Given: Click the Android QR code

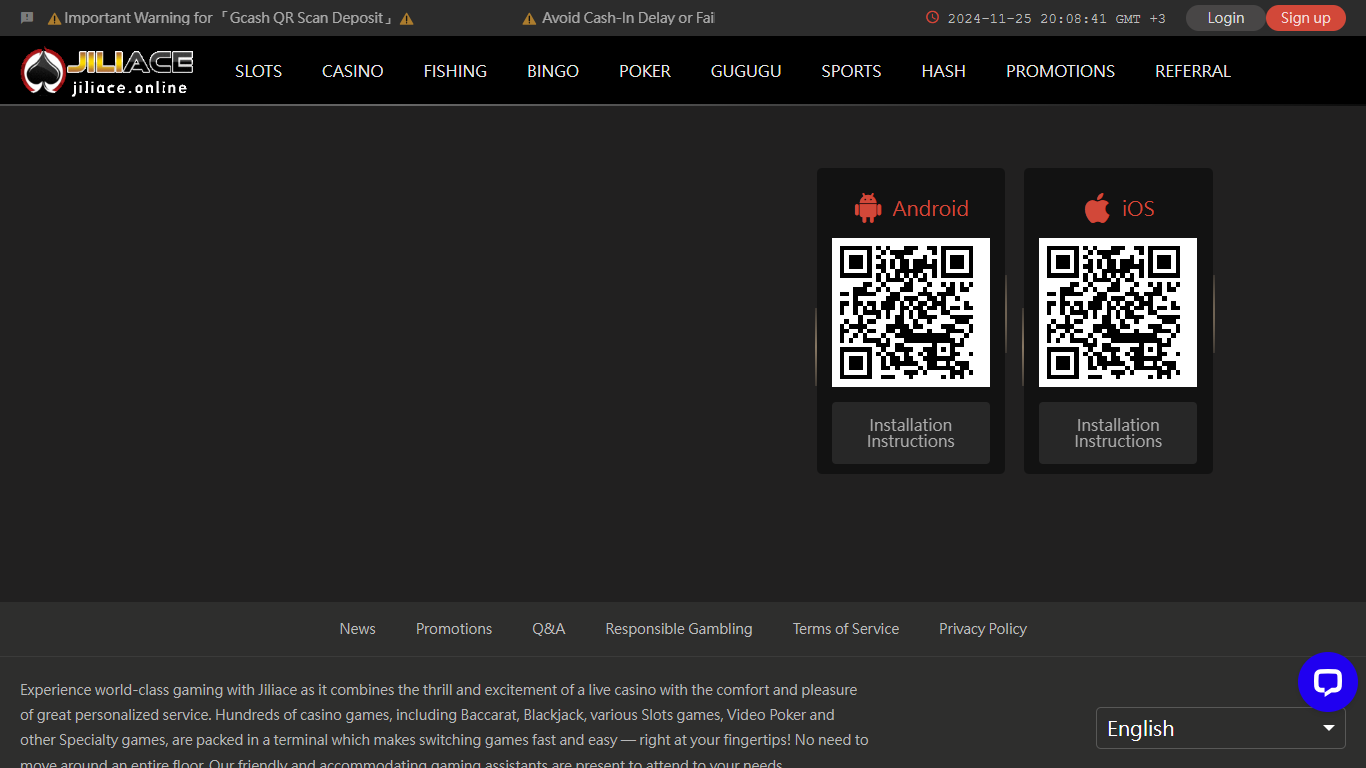Looking at the screenshot, I should (911, 312).
